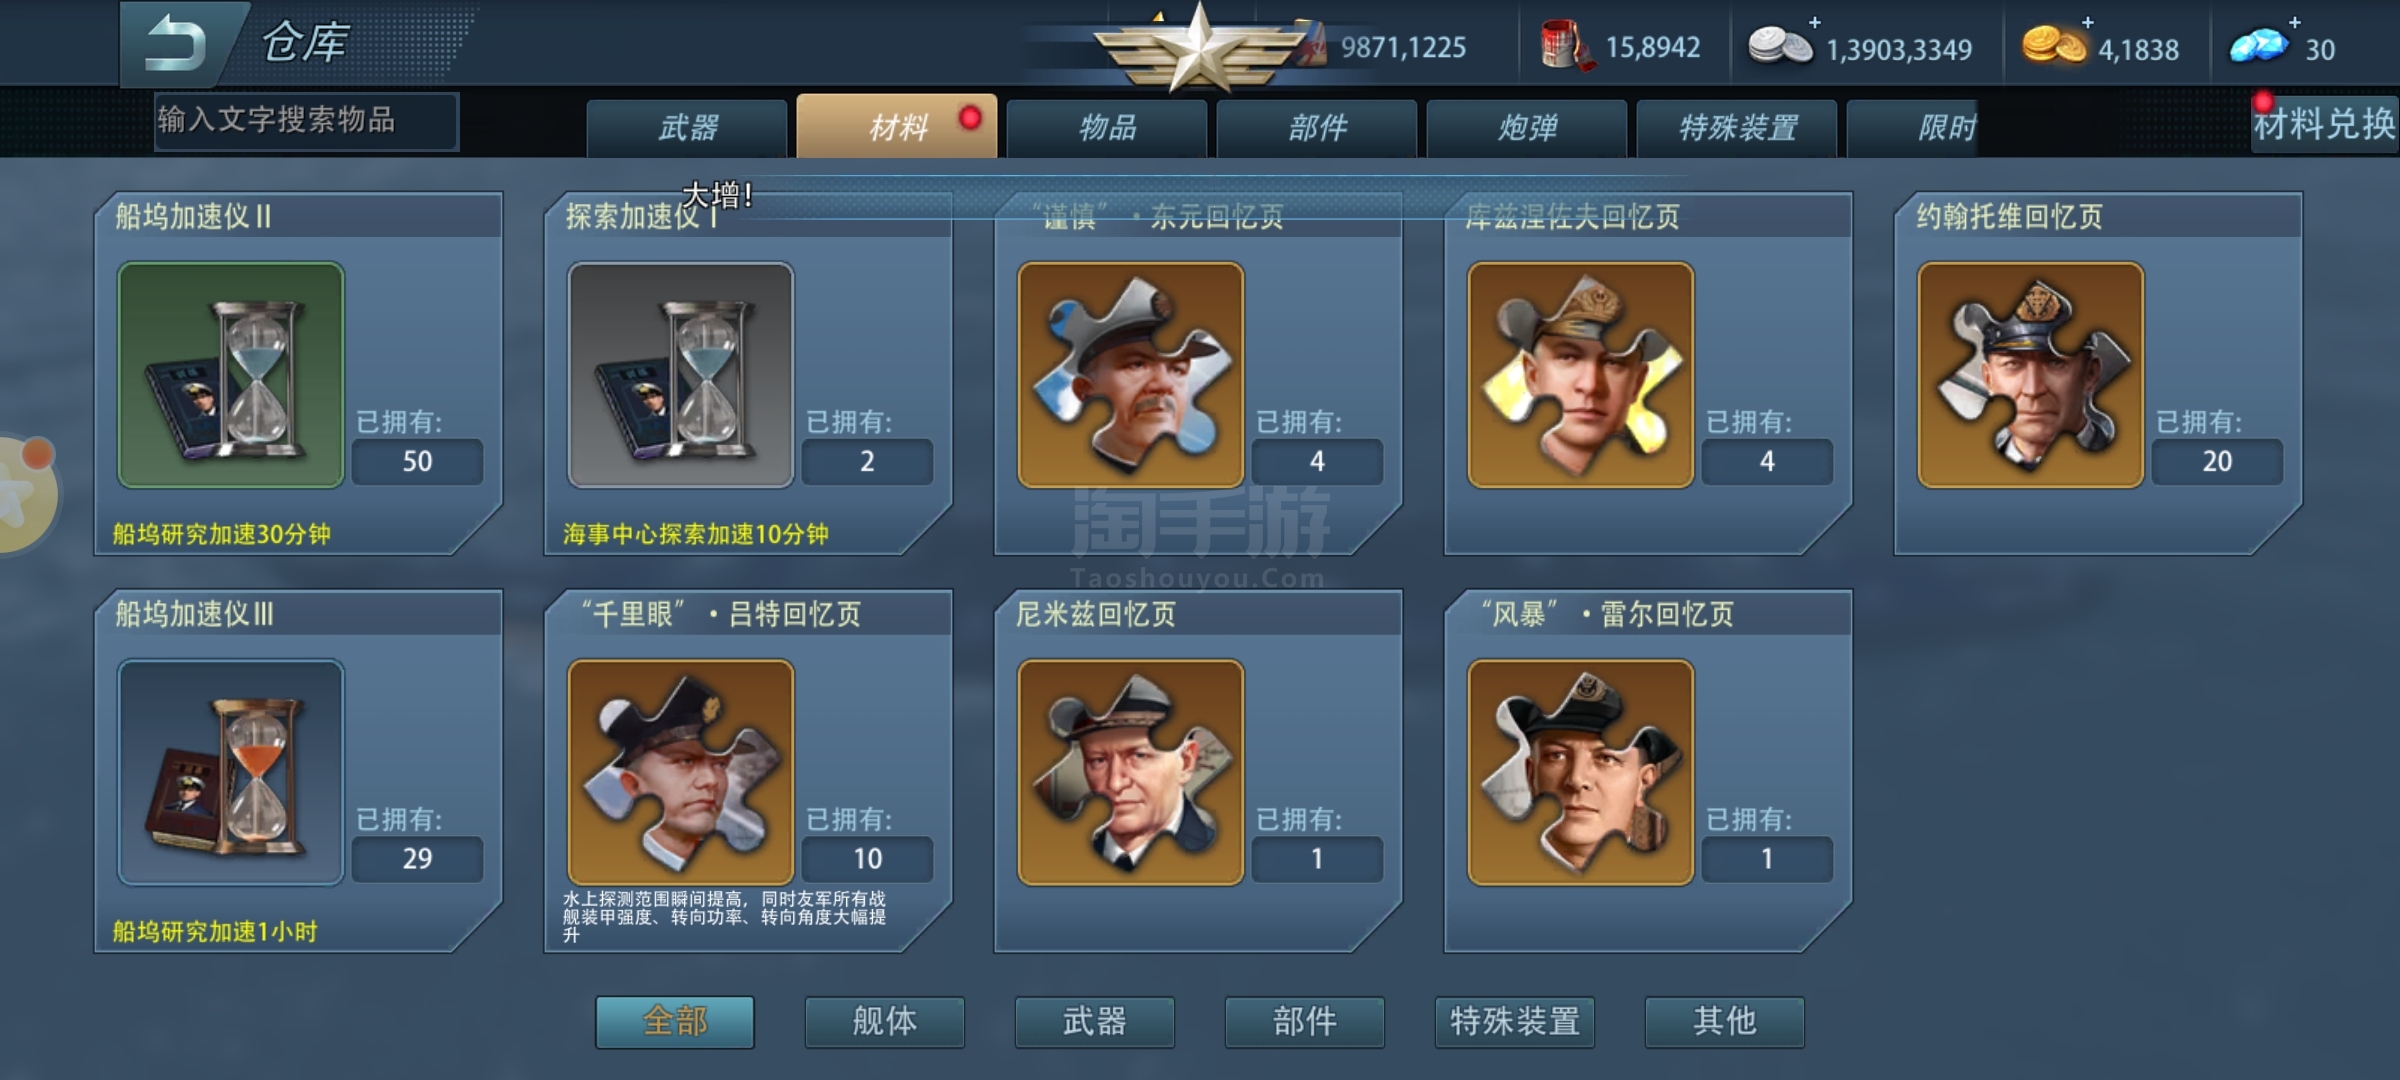The height and width of the screenshot is (1080, 2400).
Task: Select the 船坞加速仪 III hourglass icon
Action: pyautogui.click(x=231, y=772)
